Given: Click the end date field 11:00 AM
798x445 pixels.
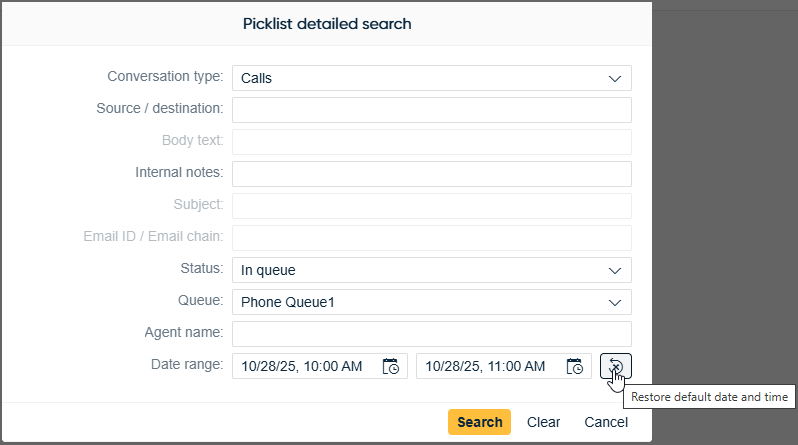Looking at the screenshot, I should pyautogui.click(x=487, y=366).
